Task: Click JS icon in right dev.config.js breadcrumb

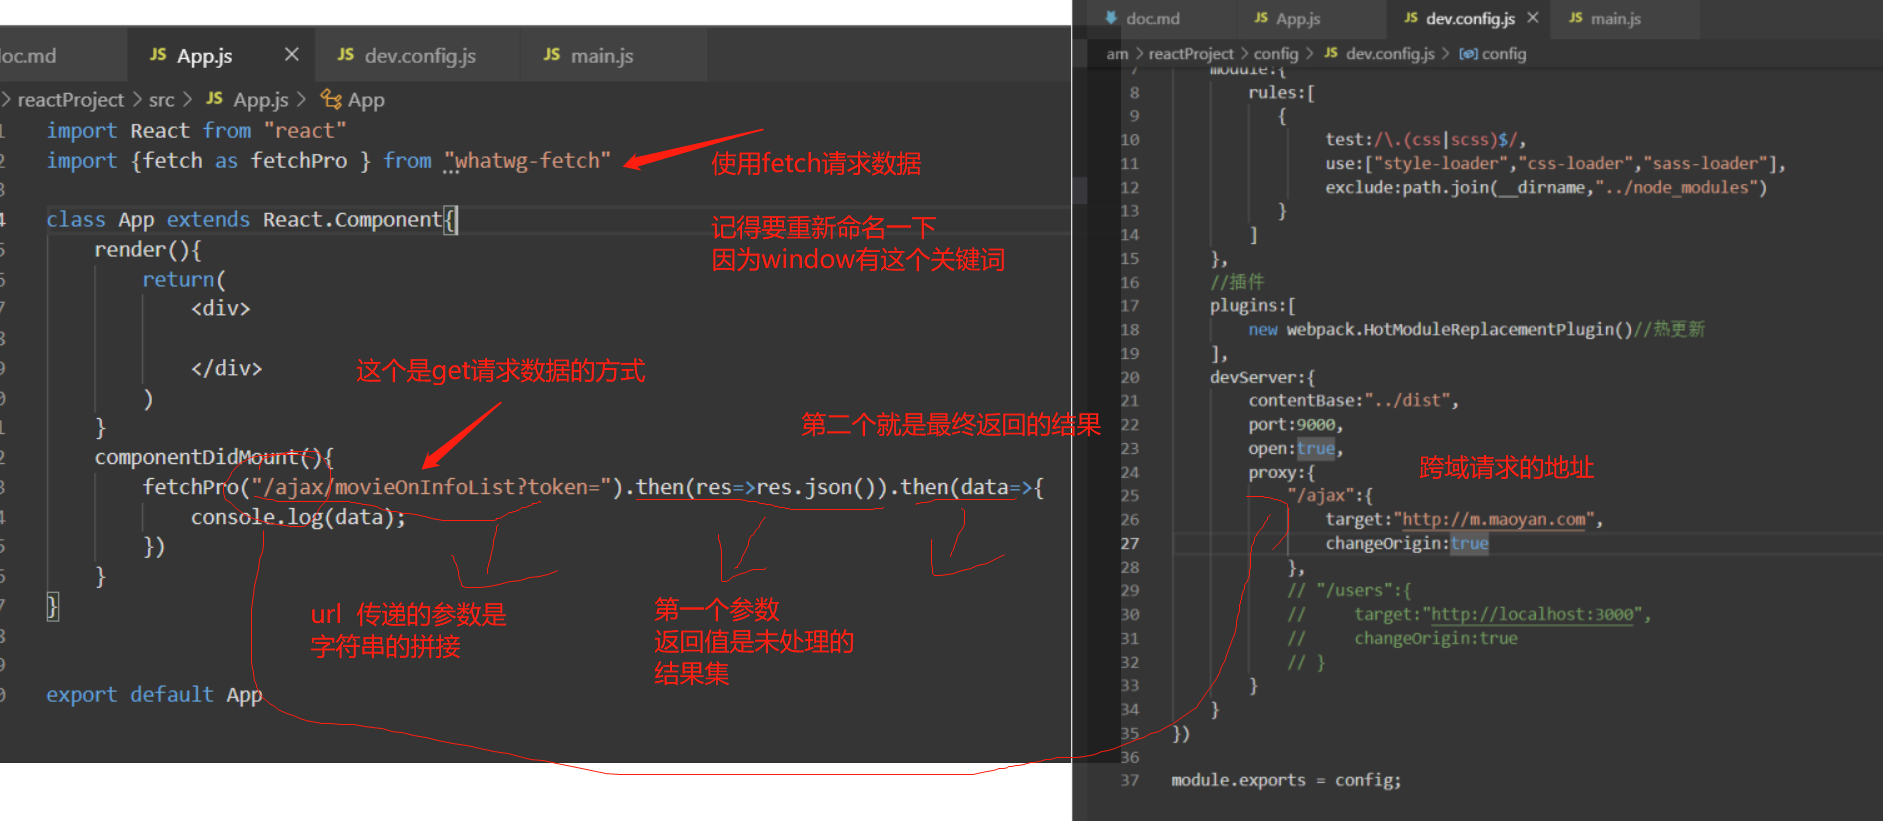Action: click(1331, 53)
